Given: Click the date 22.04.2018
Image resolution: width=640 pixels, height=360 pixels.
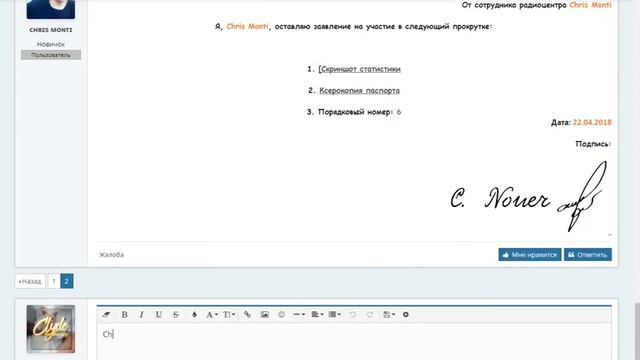Looking at the screenshot, I should click(x=592, y=122).
